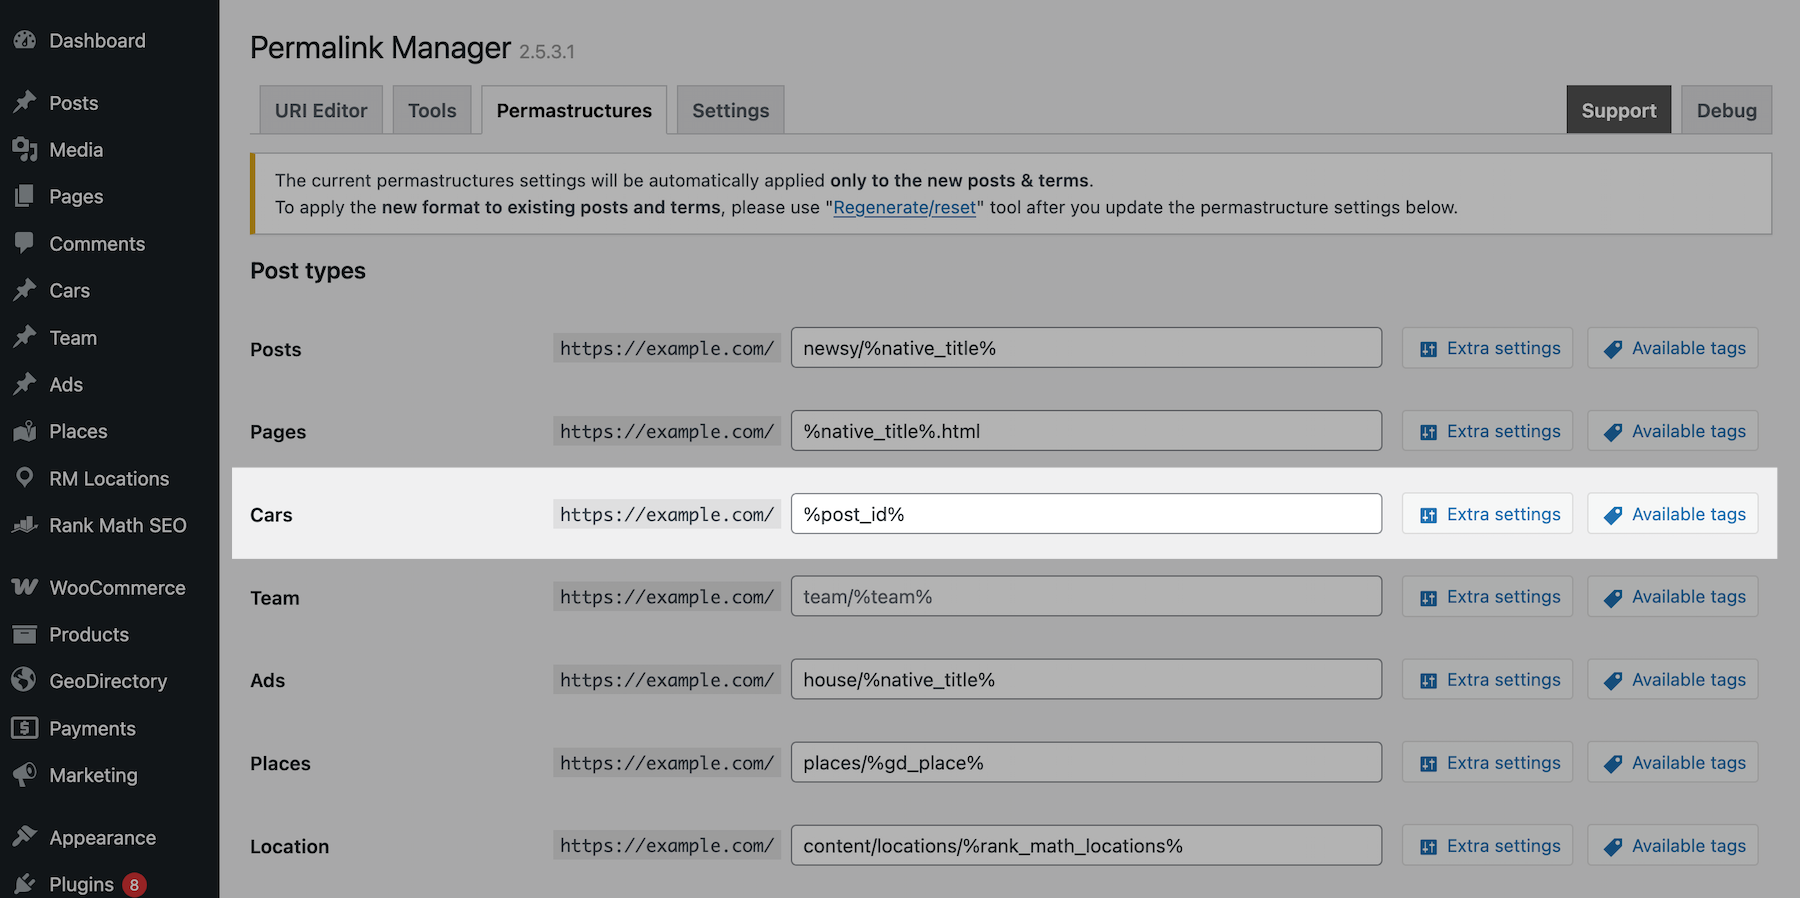Open the Tools tab
Image resolution: width=1800 pixels, height=898 pixels.
coord(432,110)
